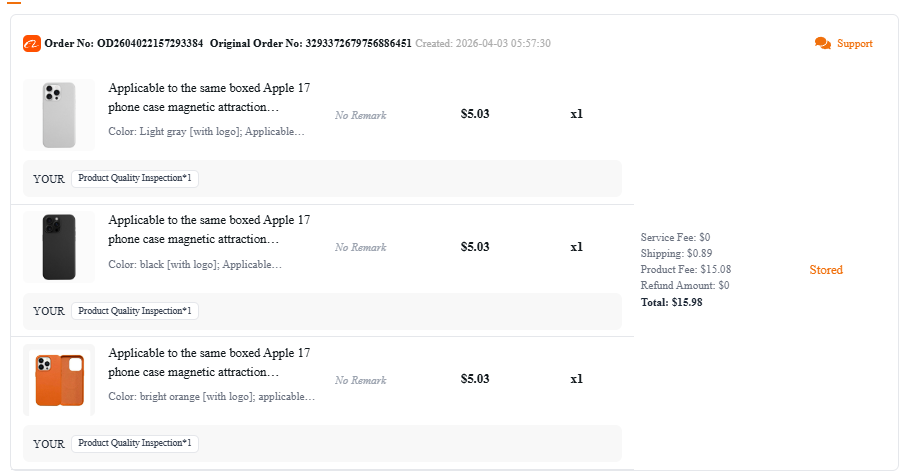The image size is (907, 473).
Task: Click the light gray case product title
Action: click(209, 97)
